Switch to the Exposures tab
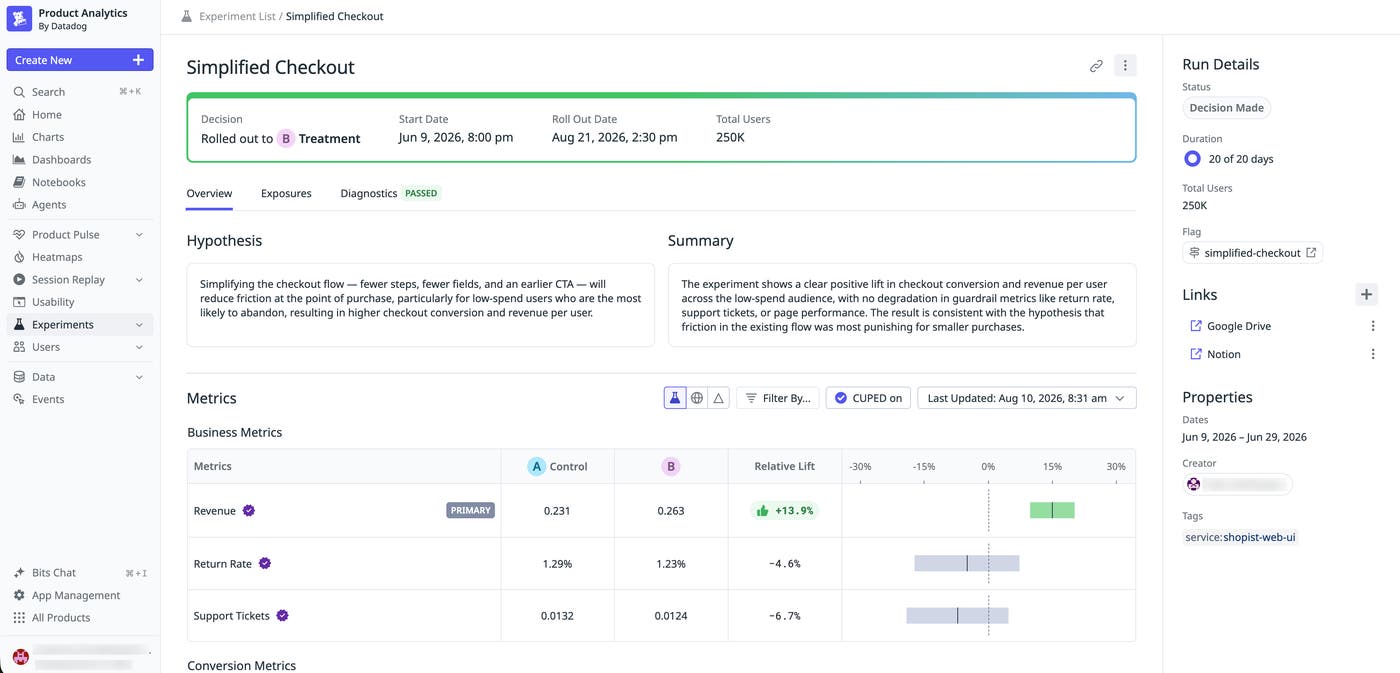The width and height of the screenshot is (1400, 673). point(286,193)
